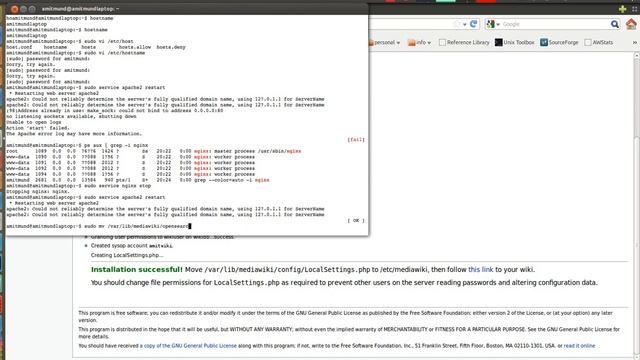Viewport: 640px width, 360px height.
Task: Click the 'Created sysop account' line
Action: coord(132,246)
